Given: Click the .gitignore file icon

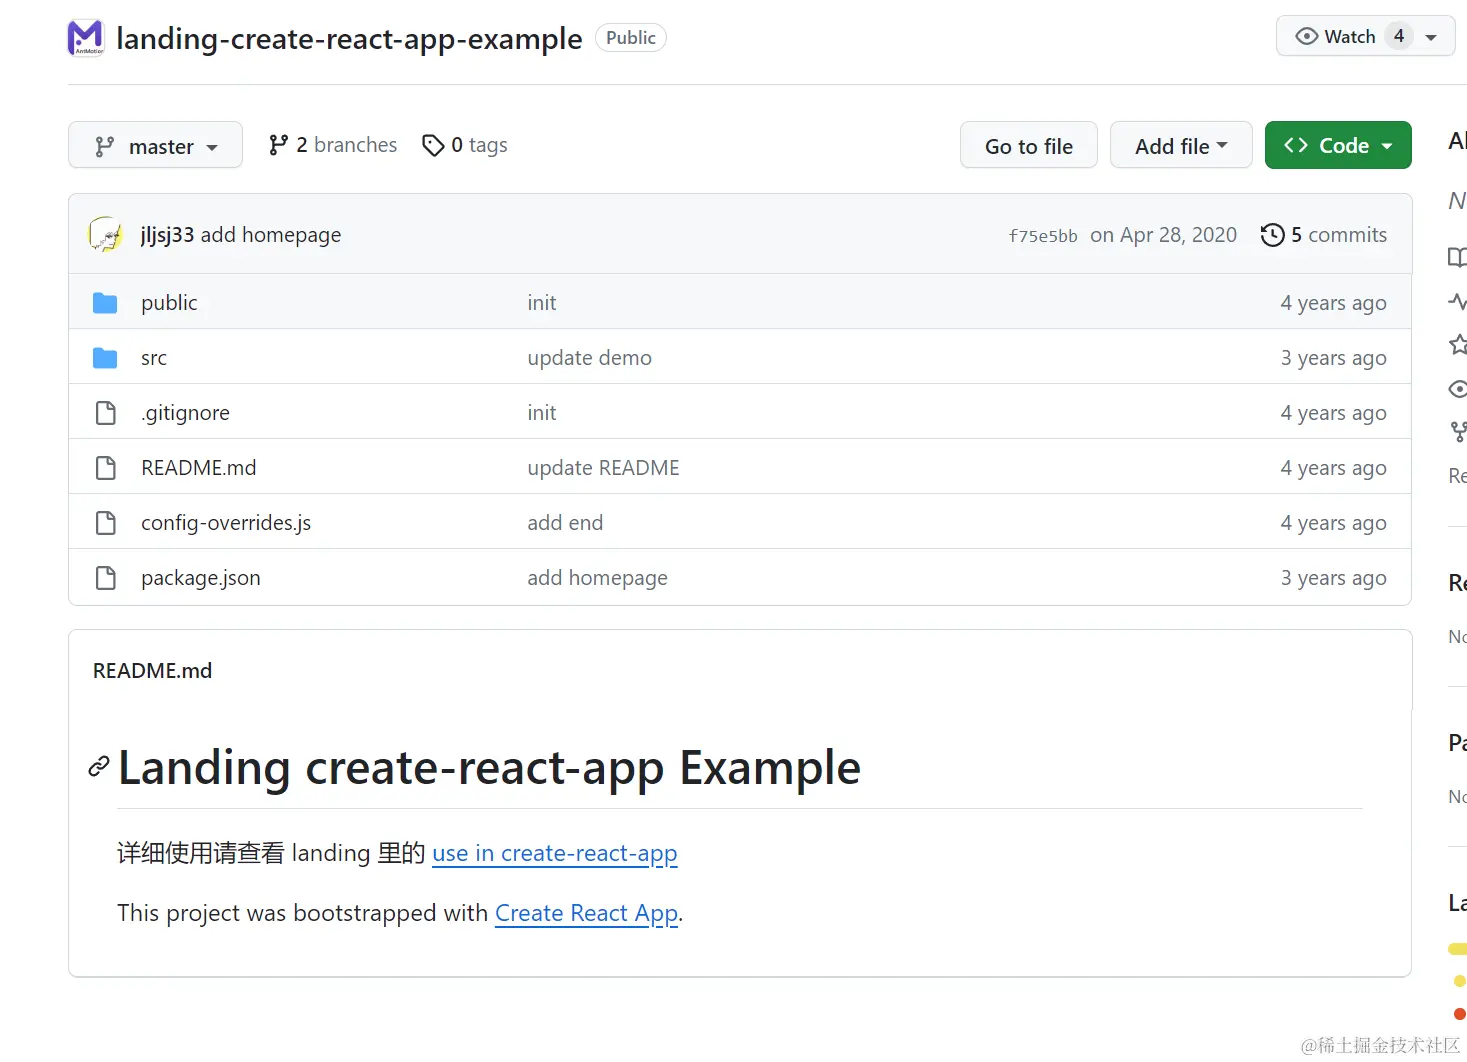Looking at the screenshot, I should pos(105,413).
